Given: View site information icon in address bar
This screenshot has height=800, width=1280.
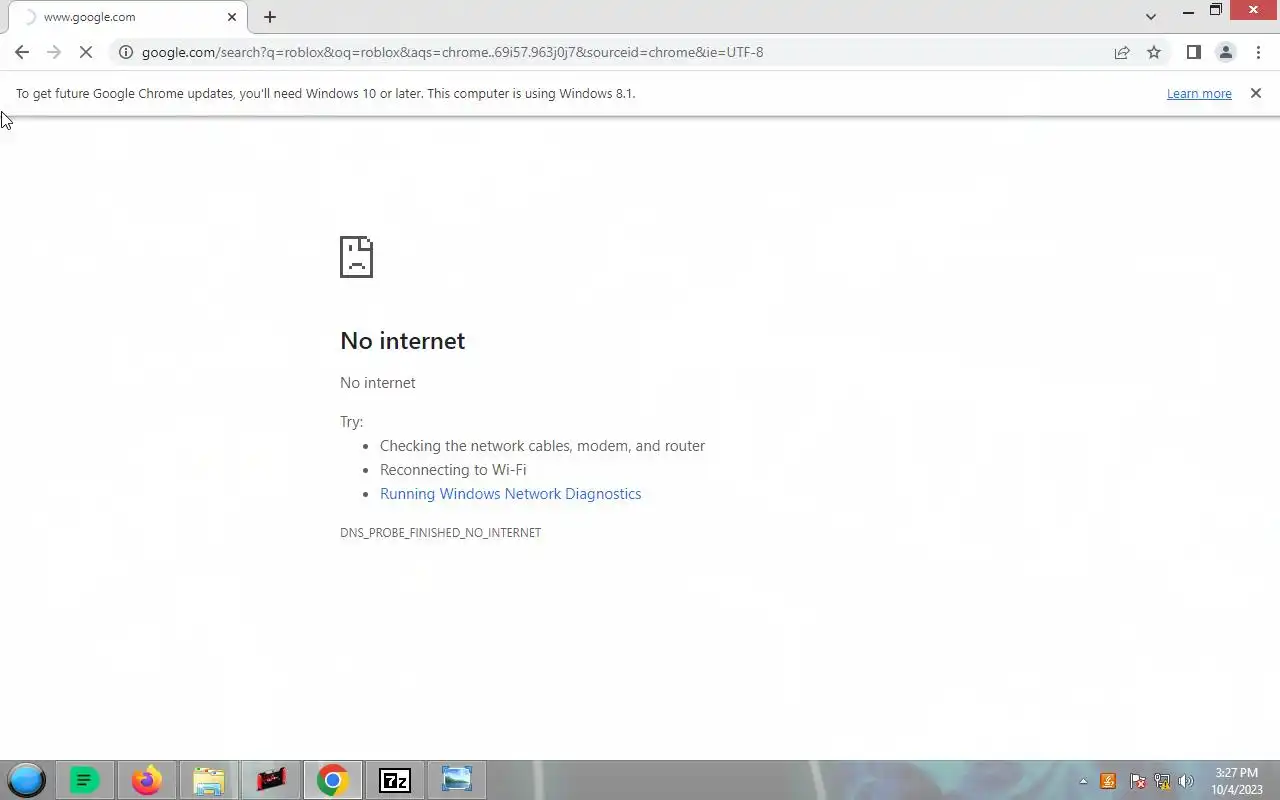Looking at the screenshot, I should tap(126, 52).
